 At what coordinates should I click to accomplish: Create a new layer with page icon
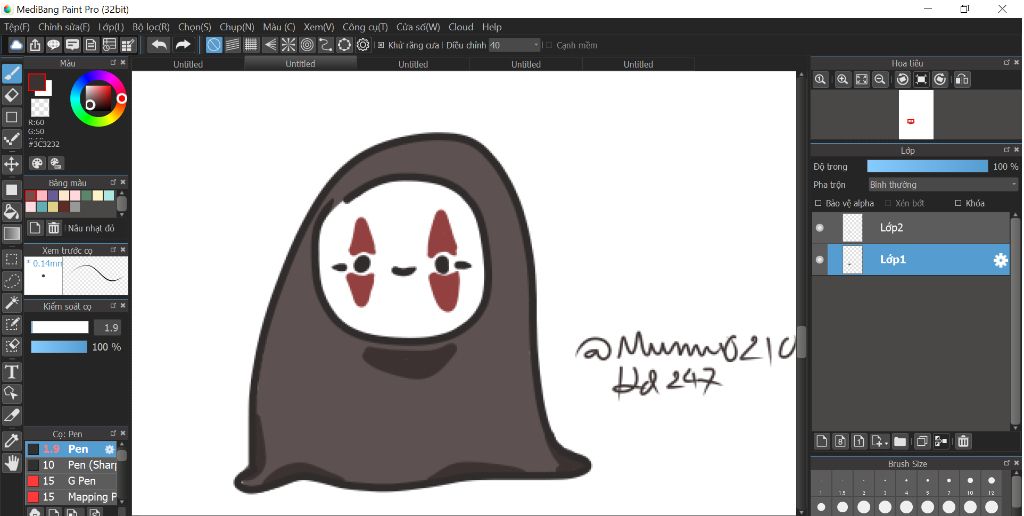click(822, 442)
